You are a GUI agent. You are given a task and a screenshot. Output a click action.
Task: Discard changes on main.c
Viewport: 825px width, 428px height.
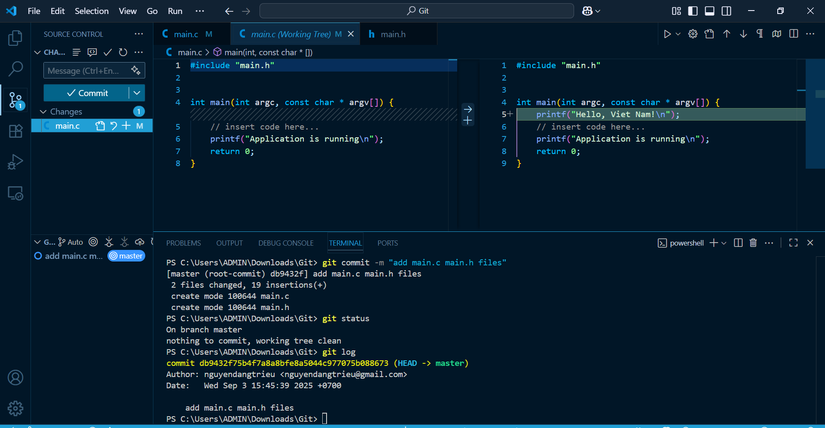tap(114, 126)
